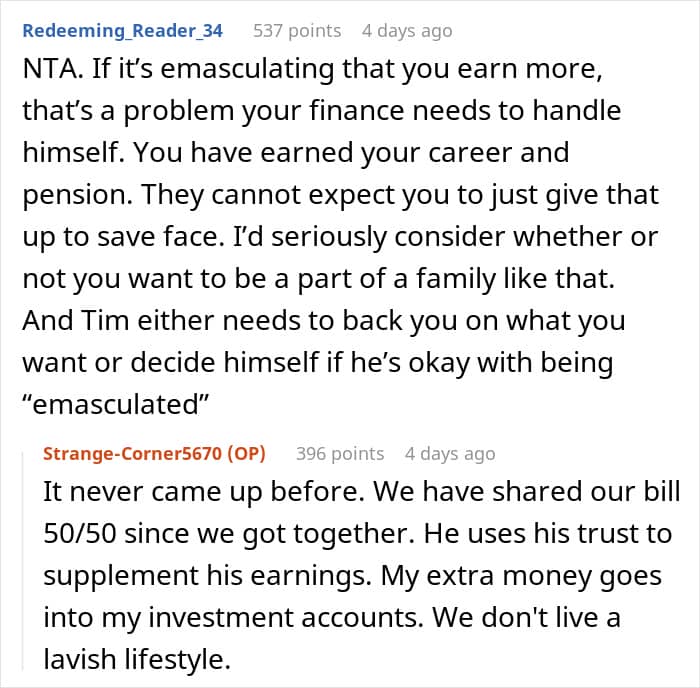The height and width of the screenshot is (688, 700).
Task: Open the top comment's 4 days ago timestamp
Action: pos(407,31)
